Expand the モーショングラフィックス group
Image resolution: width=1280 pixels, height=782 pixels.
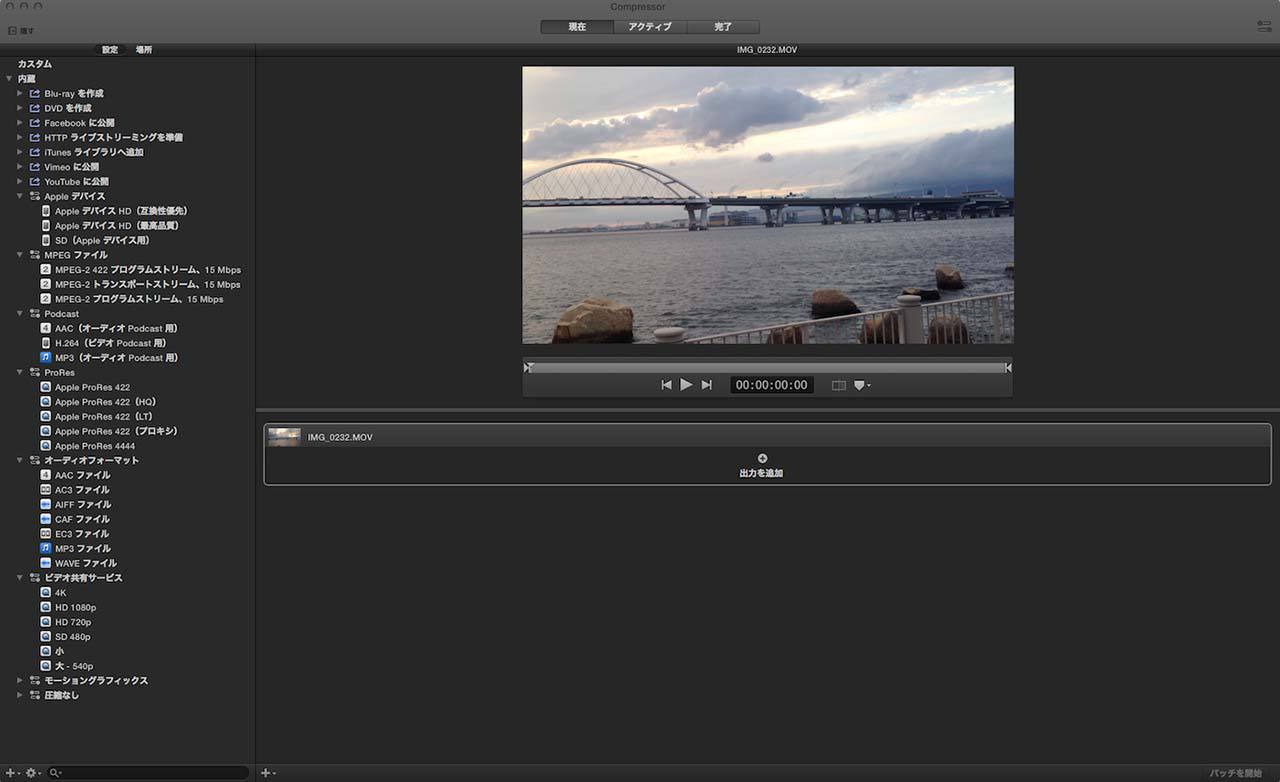tap(20, 680)
